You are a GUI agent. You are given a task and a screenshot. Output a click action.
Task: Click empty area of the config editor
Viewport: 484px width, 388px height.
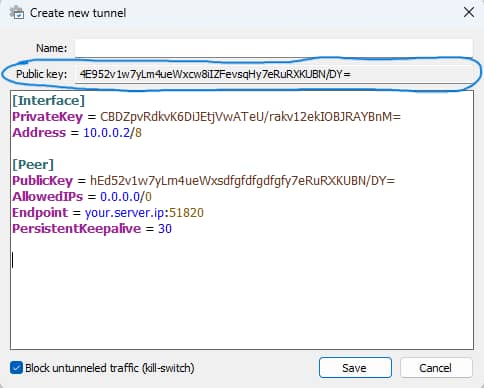click(x=242, y=300)
